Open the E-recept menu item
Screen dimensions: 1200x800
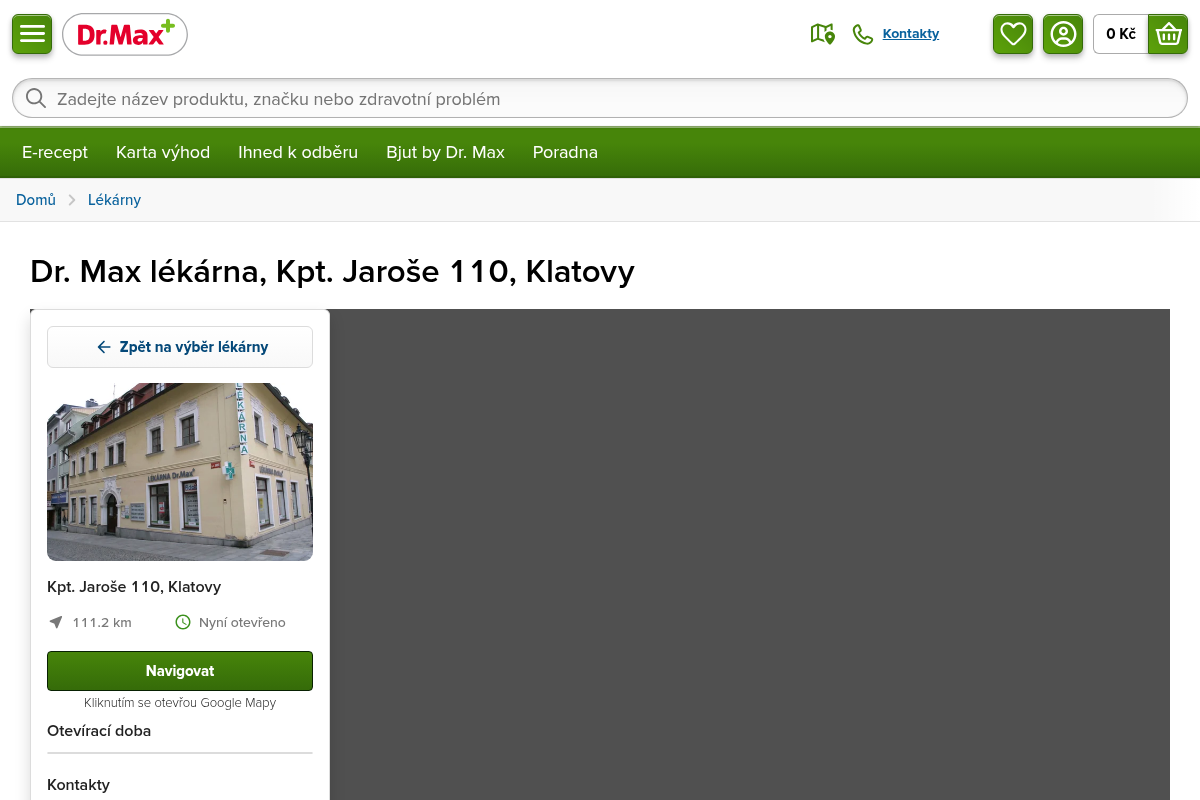pyautogui.click(x=55, y=152)
